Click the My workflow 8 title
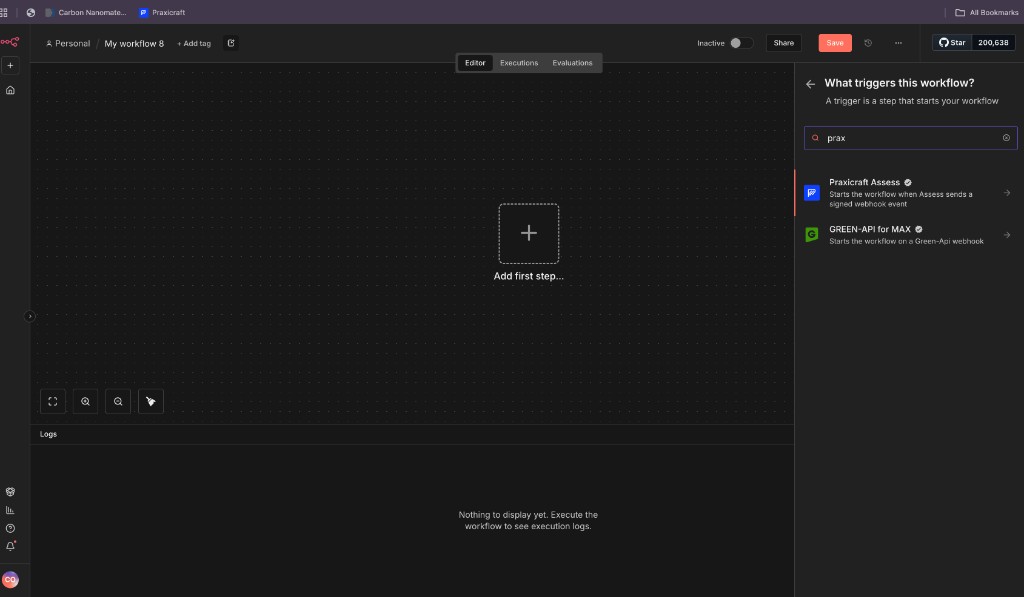1024x597 pixels. pyautogui.click(x=134, y=44)
